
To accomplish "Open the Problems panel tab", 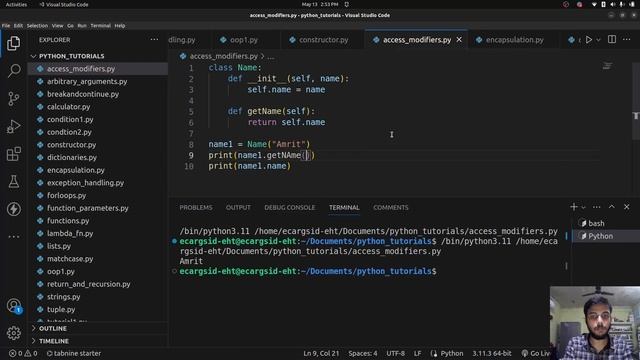I will [196, 207].
